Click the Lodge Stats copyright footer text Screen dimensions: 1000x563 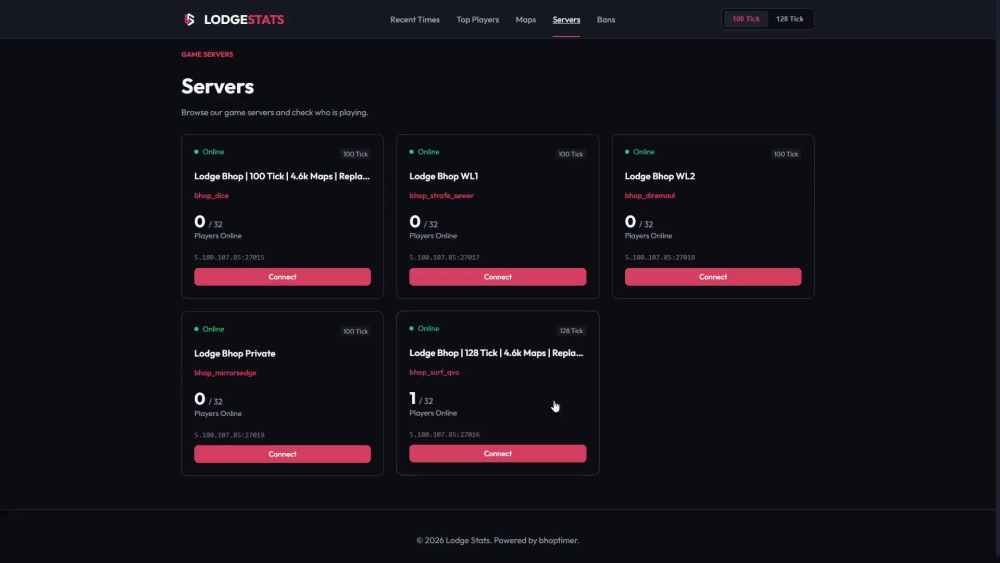(x=497, y=540)
